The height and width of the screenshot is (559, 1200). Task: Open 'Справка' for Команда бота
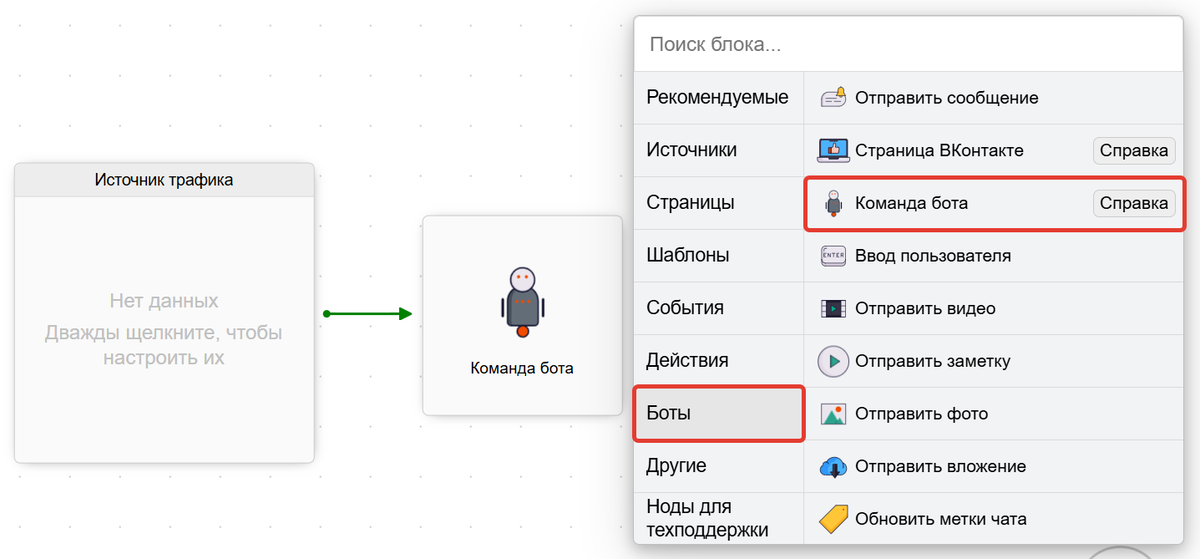(x=1134, y=203)
